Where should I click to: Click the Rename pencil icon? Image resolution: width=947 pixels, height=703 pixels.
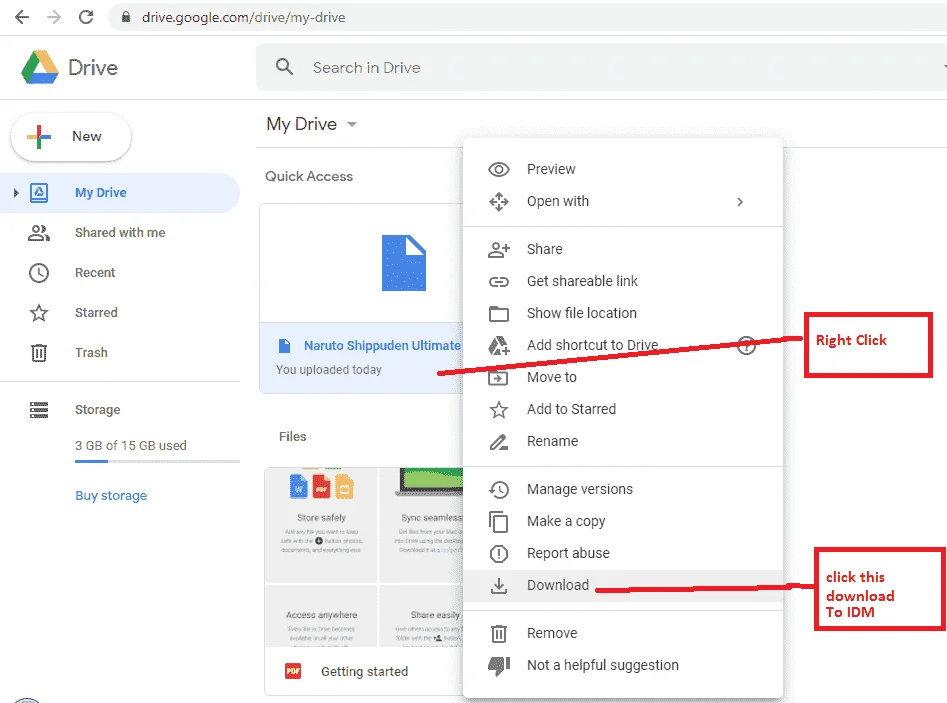[x=499, y=442]
